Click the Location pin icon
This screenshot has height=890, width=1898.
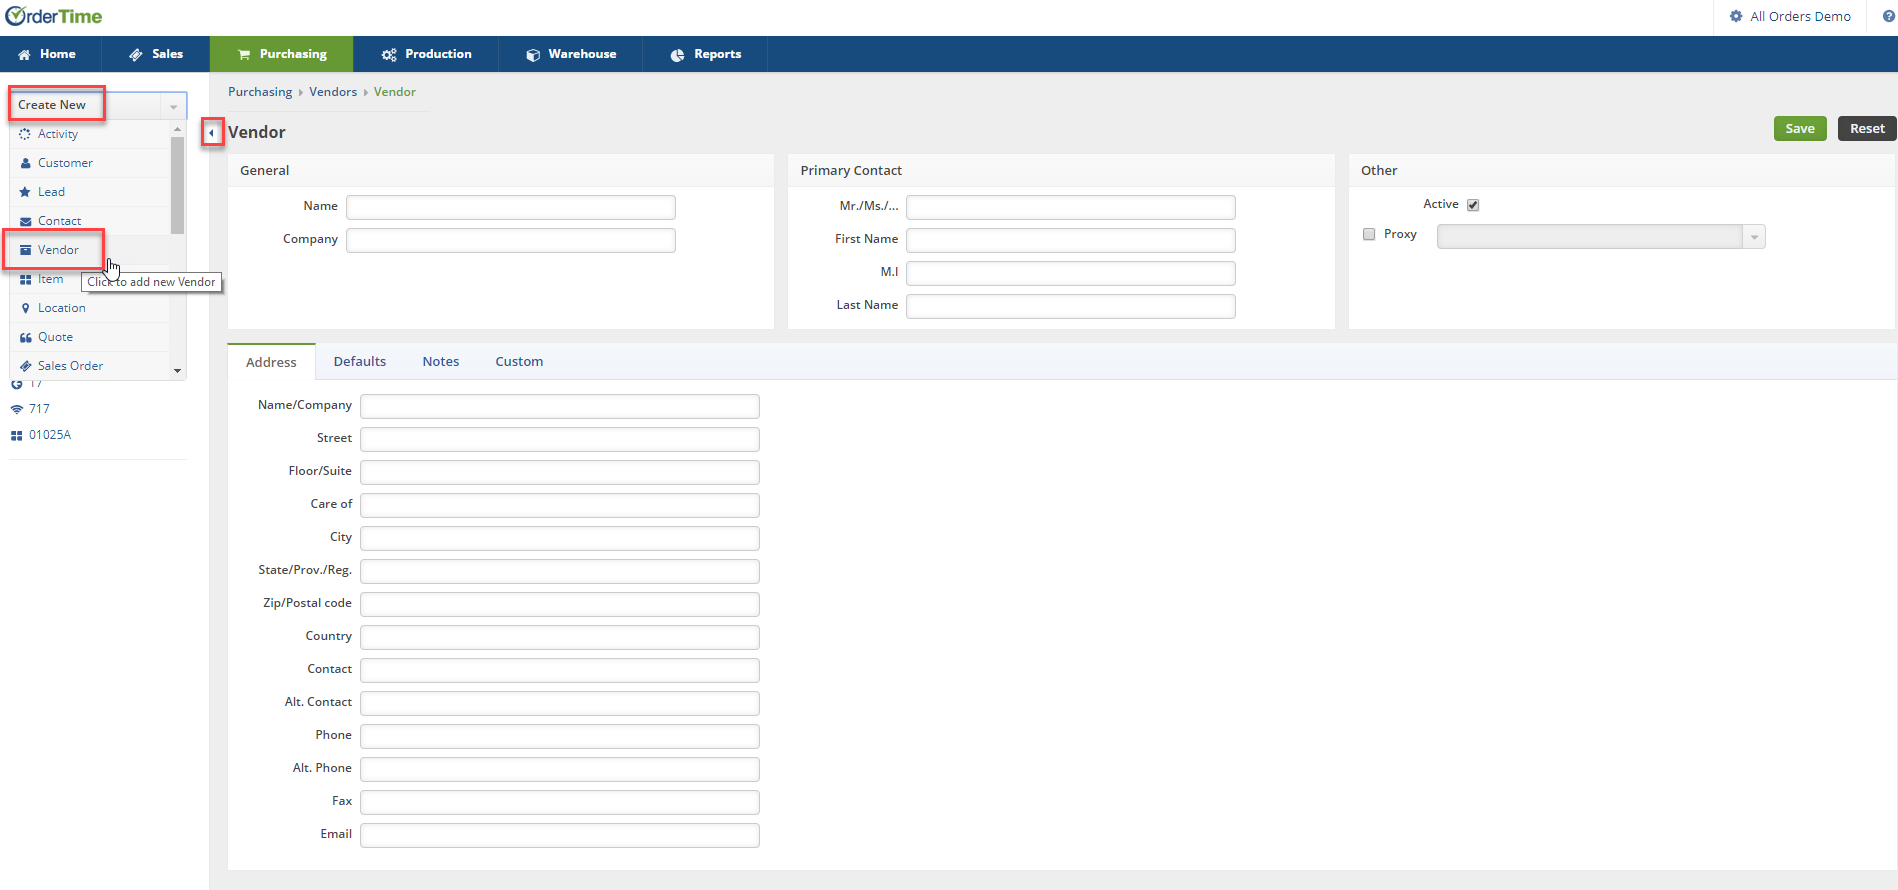click(25, 308)
